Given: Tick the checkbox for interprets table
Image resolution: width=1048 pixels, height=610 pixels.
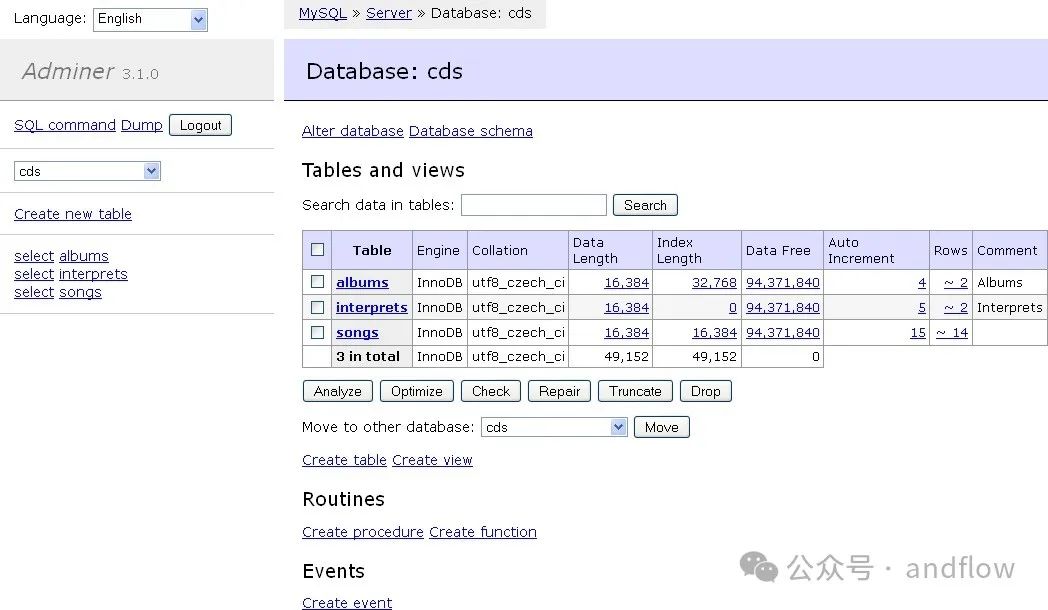Looking at the screenshot, I should pyautogui.click(x=317, y=307).
